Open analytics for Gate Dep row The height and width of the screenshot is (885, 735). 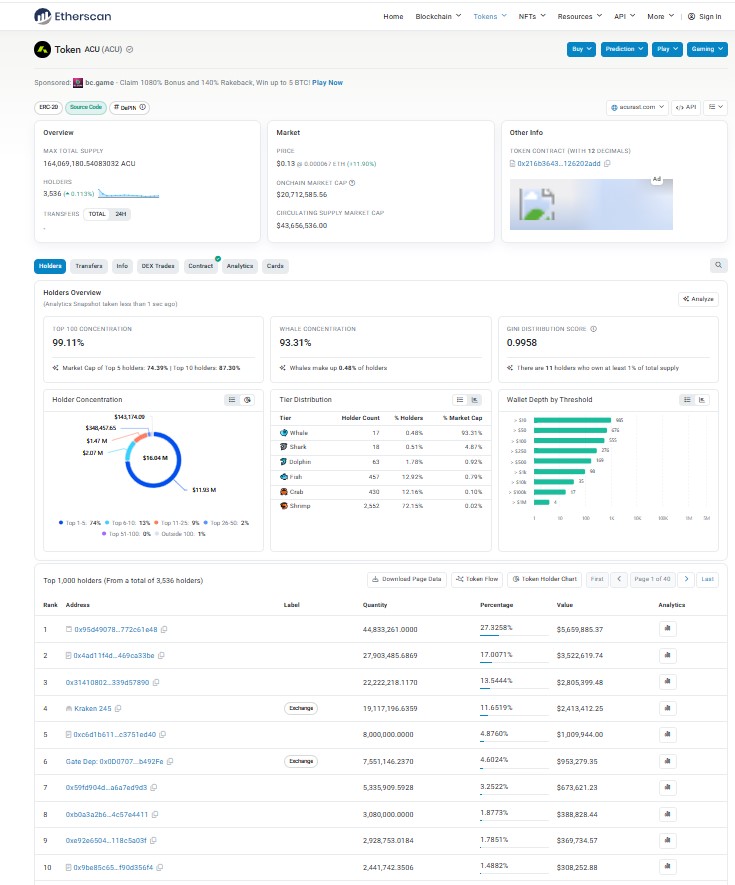pyautogui.click(x=667, y=761)
